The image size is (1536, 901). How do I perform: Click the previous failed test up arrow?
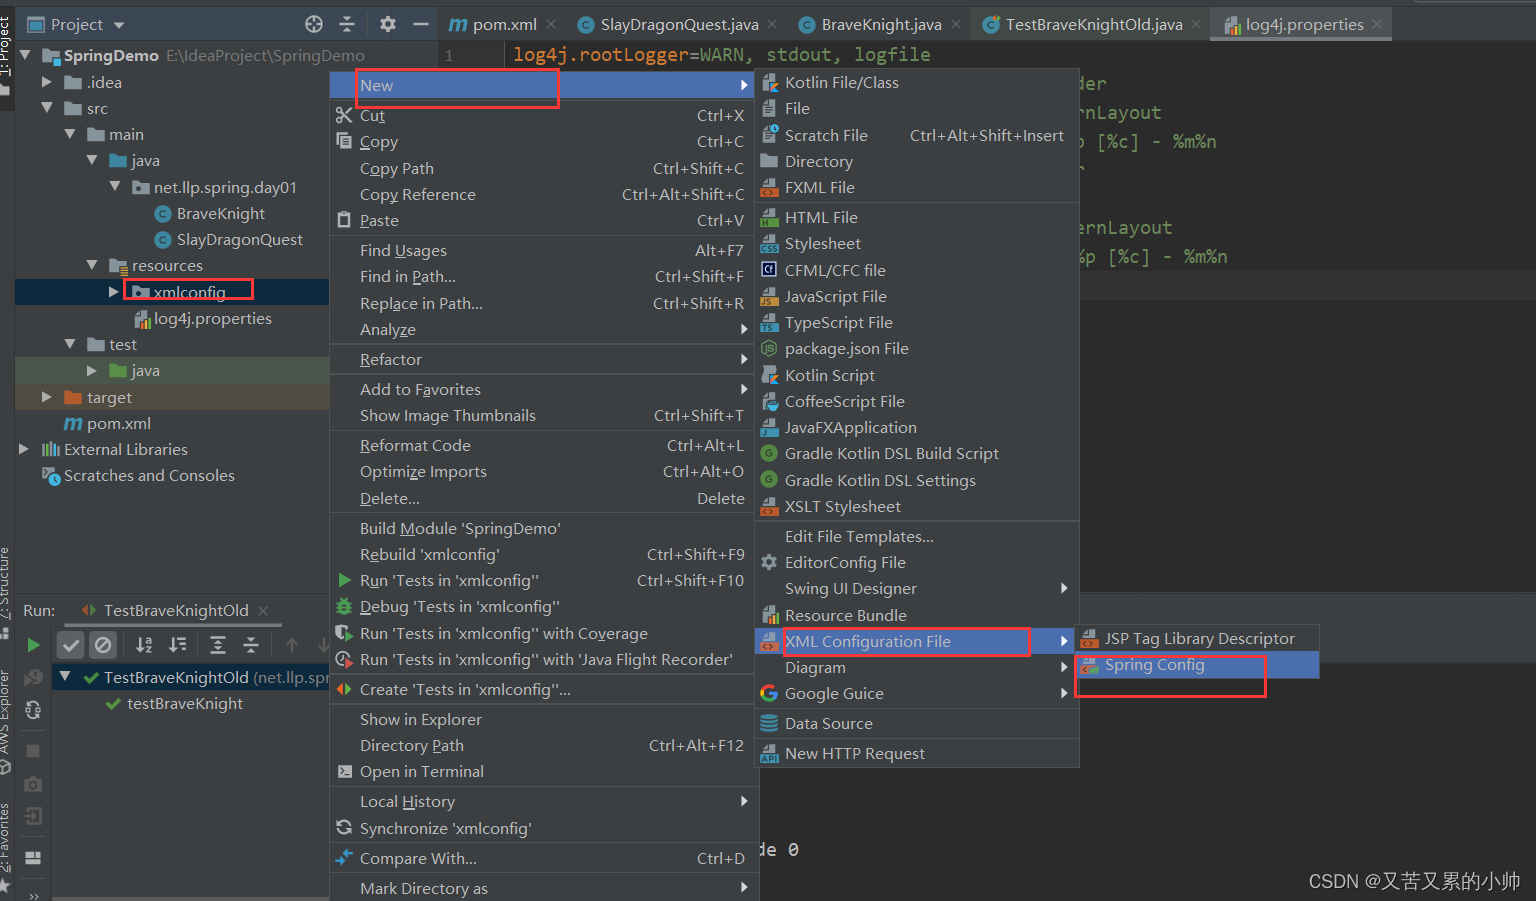coord(292,645)
